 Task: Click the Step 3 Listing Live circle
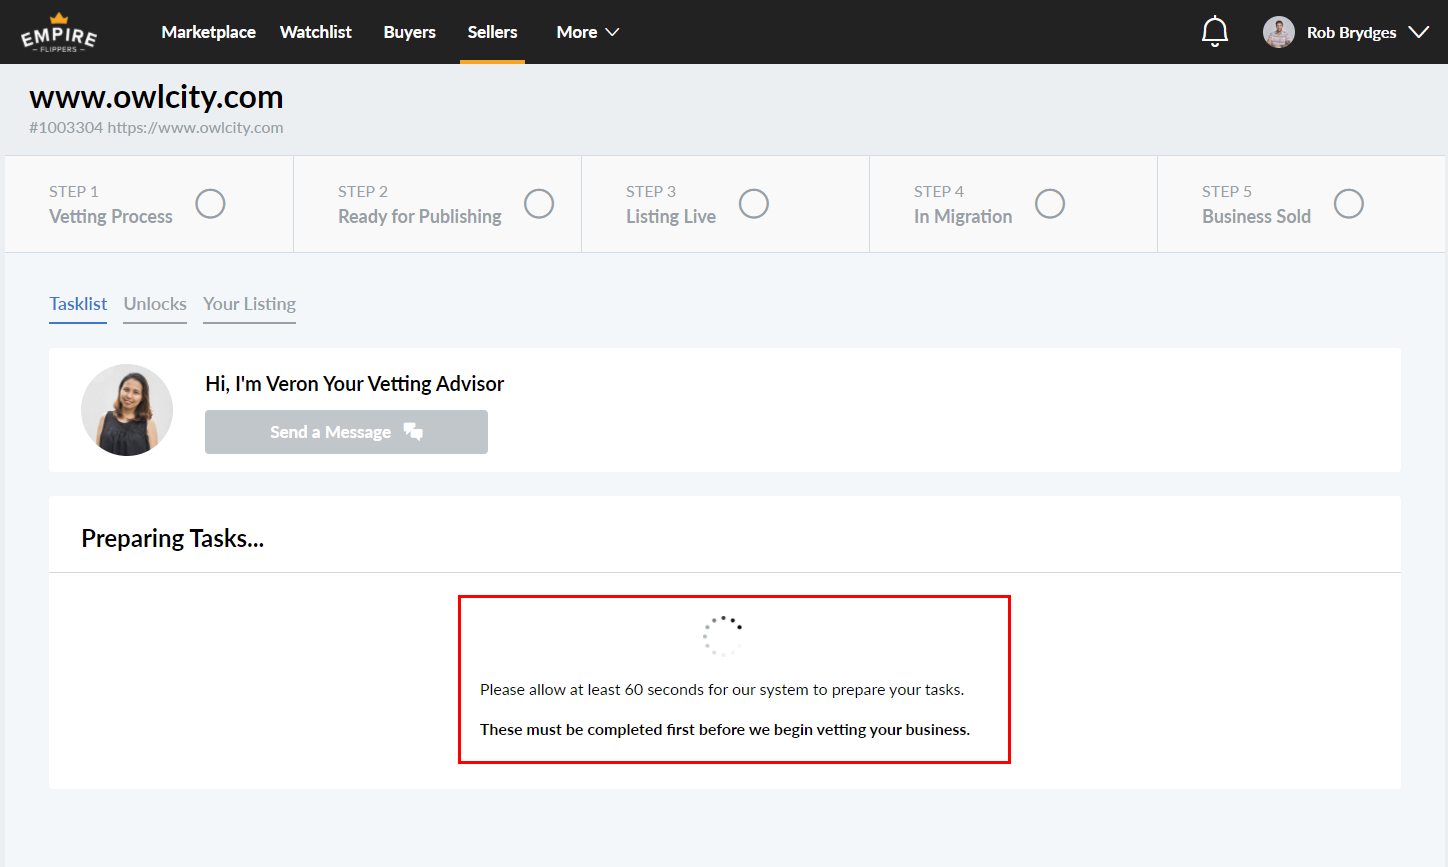754,204
